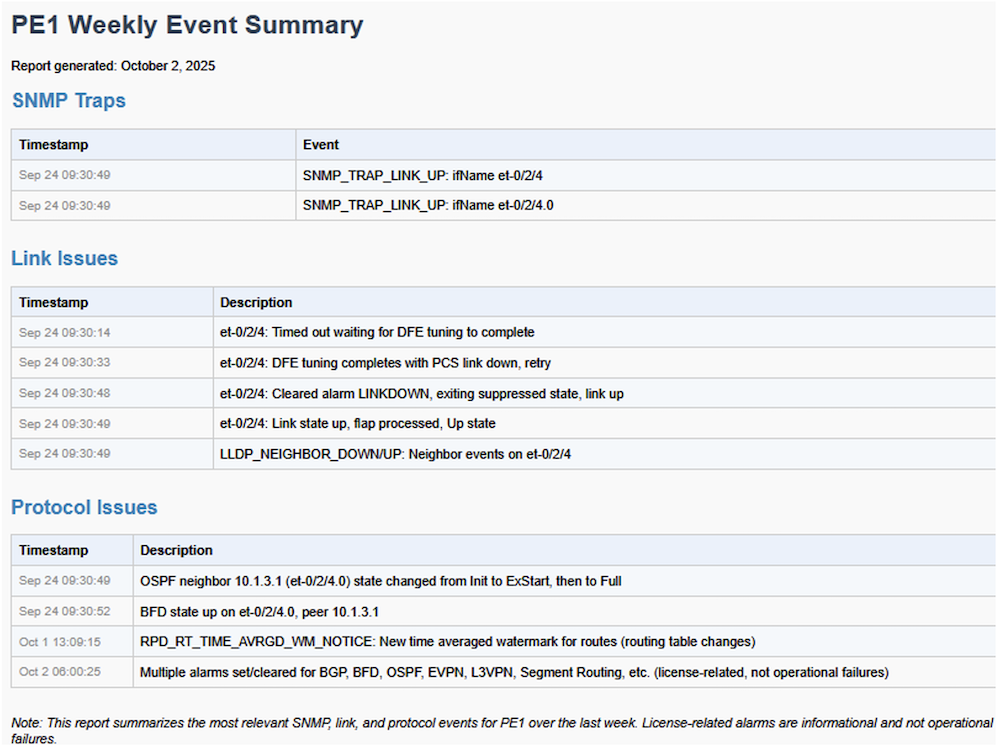Screen dimensions: 1000x753
Task: Click the Protocol Issues Timestamp column header
Action: pos(53,550)
